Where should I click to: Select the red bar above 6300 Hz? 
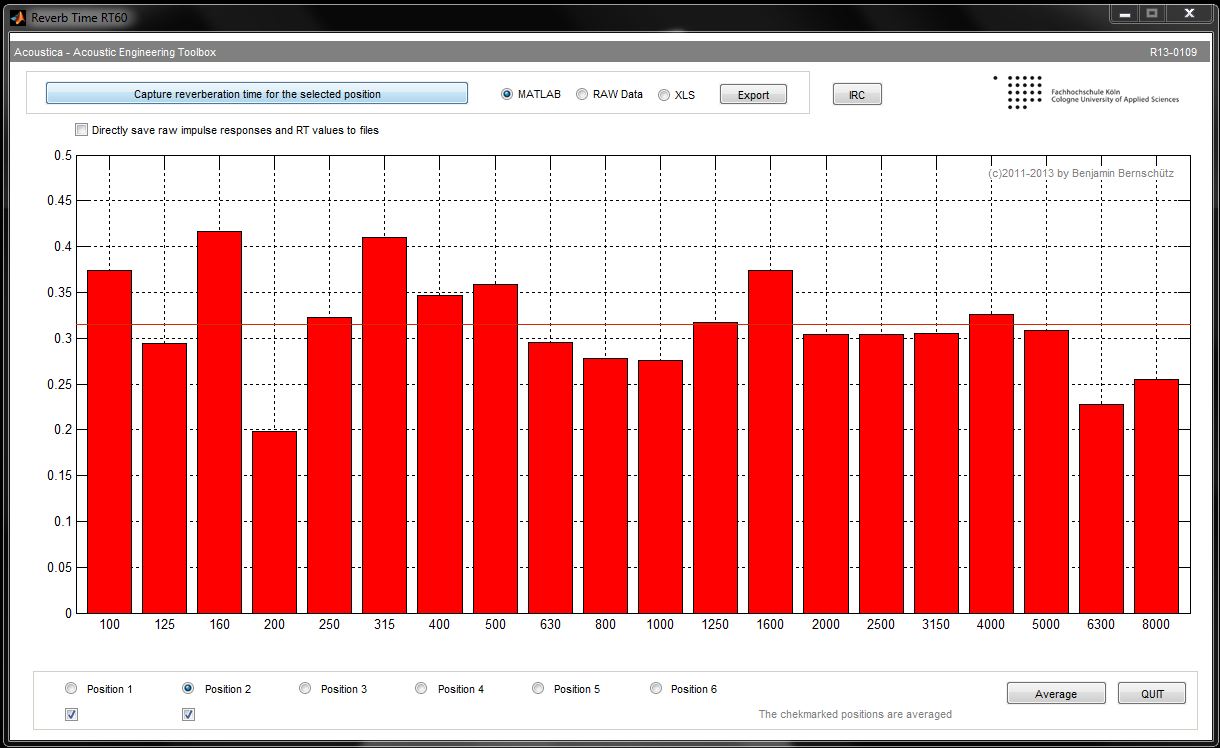[1101, 508]
